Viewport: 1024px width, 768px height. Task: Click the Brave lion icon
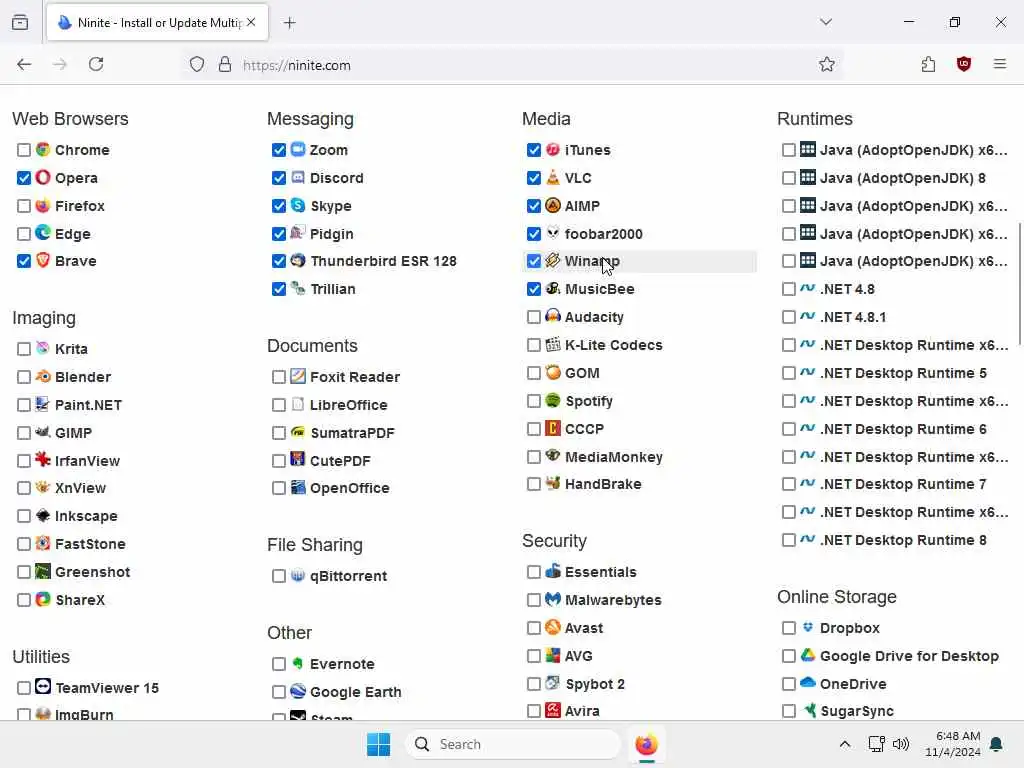click(x=43, y=261)
